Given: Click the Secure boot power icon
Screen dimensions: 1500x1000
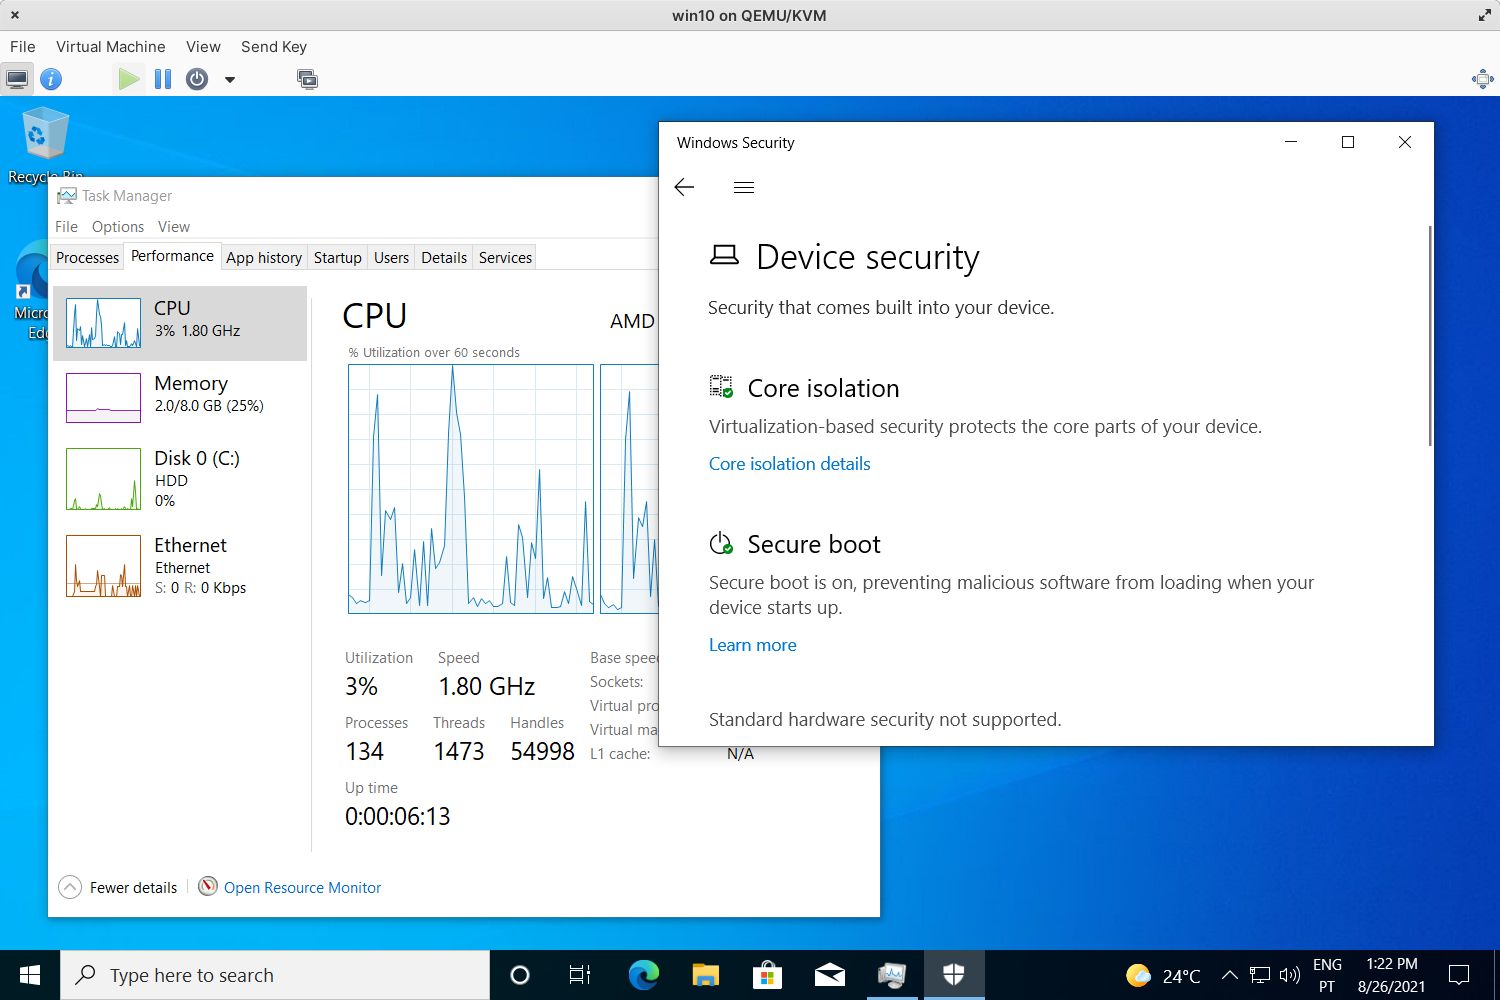Looking at the screenshot, I should pyautogui.click(x=721, y=543).
